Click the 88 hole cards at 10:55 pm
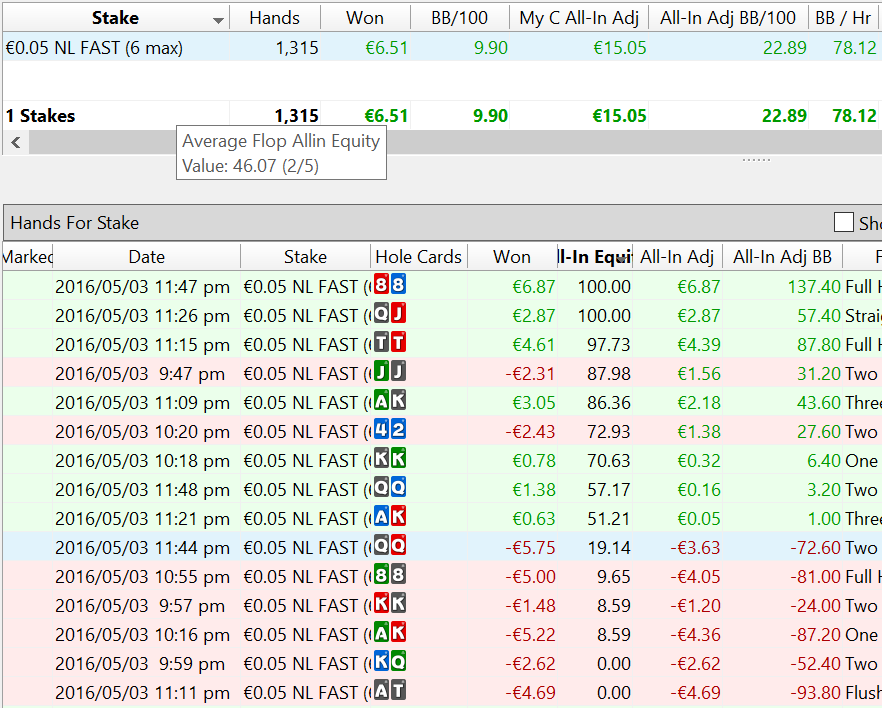 pos(390,575)
